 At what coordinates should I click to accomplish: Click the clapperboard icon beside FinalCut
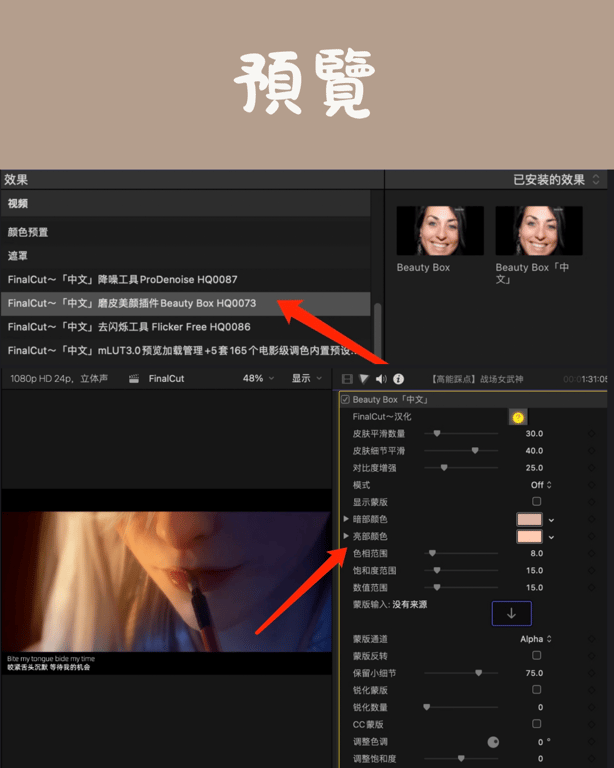[x=134, y=379]
